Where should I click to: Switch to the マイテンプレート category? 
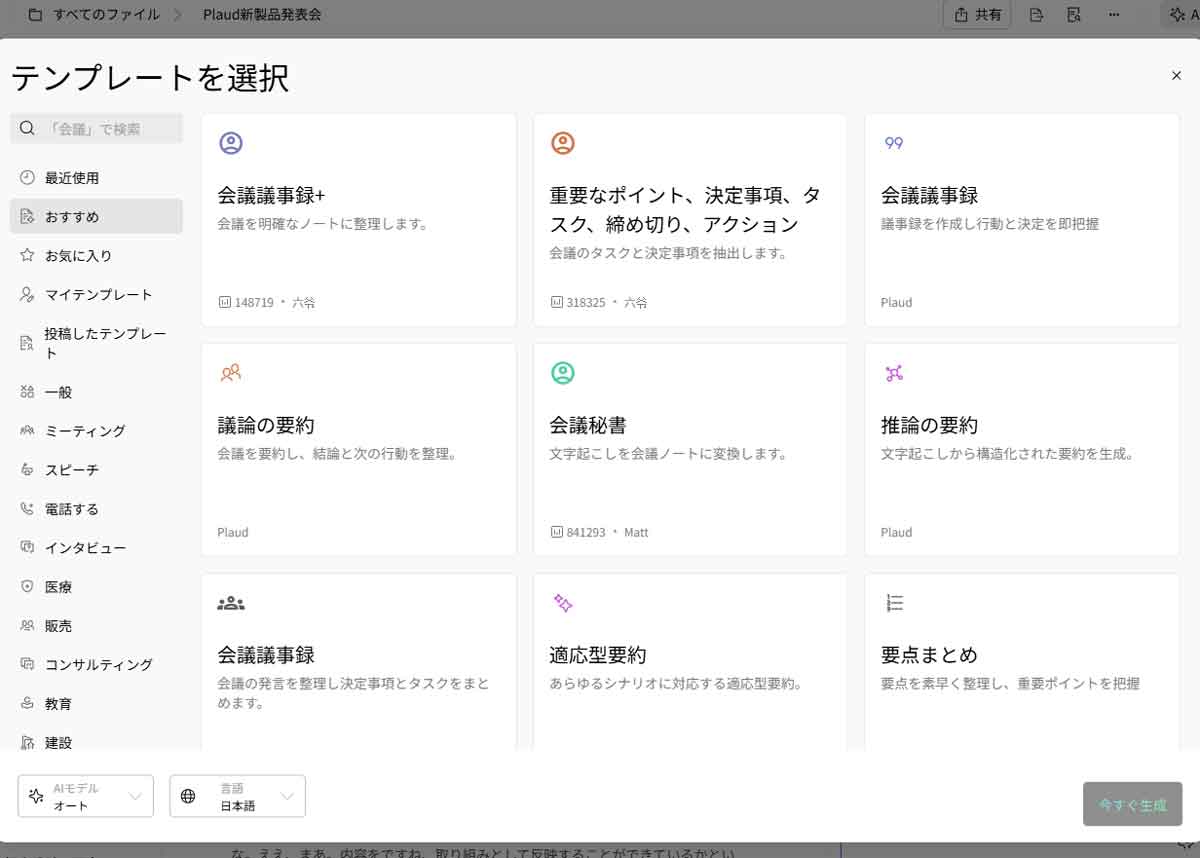click(x=97, y=295)
